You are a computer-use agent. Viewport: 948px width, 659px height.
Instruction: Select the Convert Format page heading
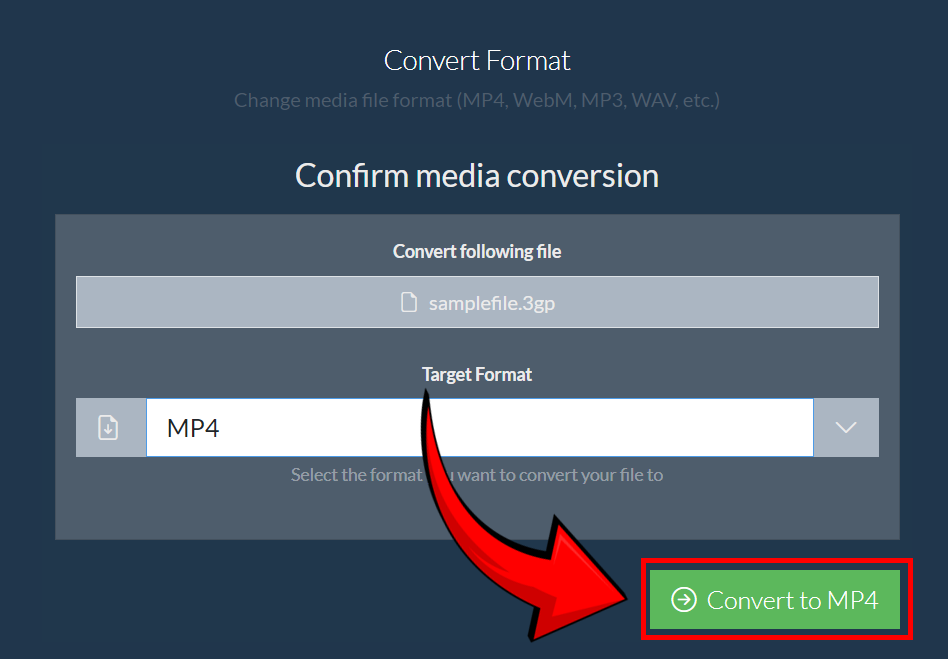tap(477, 60)
